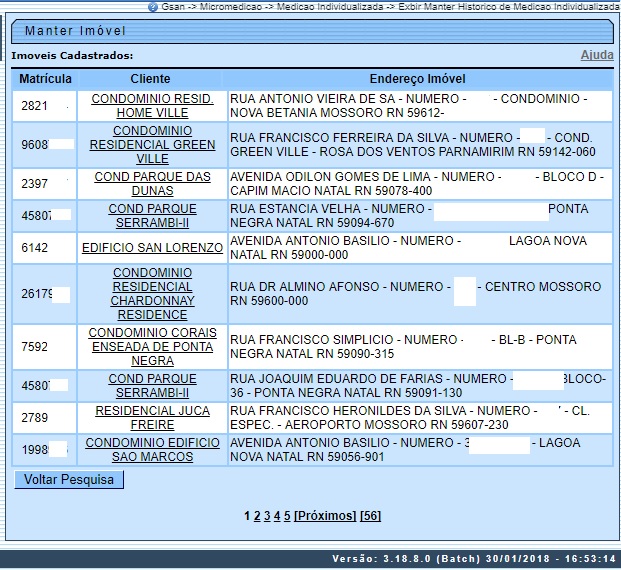Jump to last page 56
621x570 pixels.
(x=370, y=516)
